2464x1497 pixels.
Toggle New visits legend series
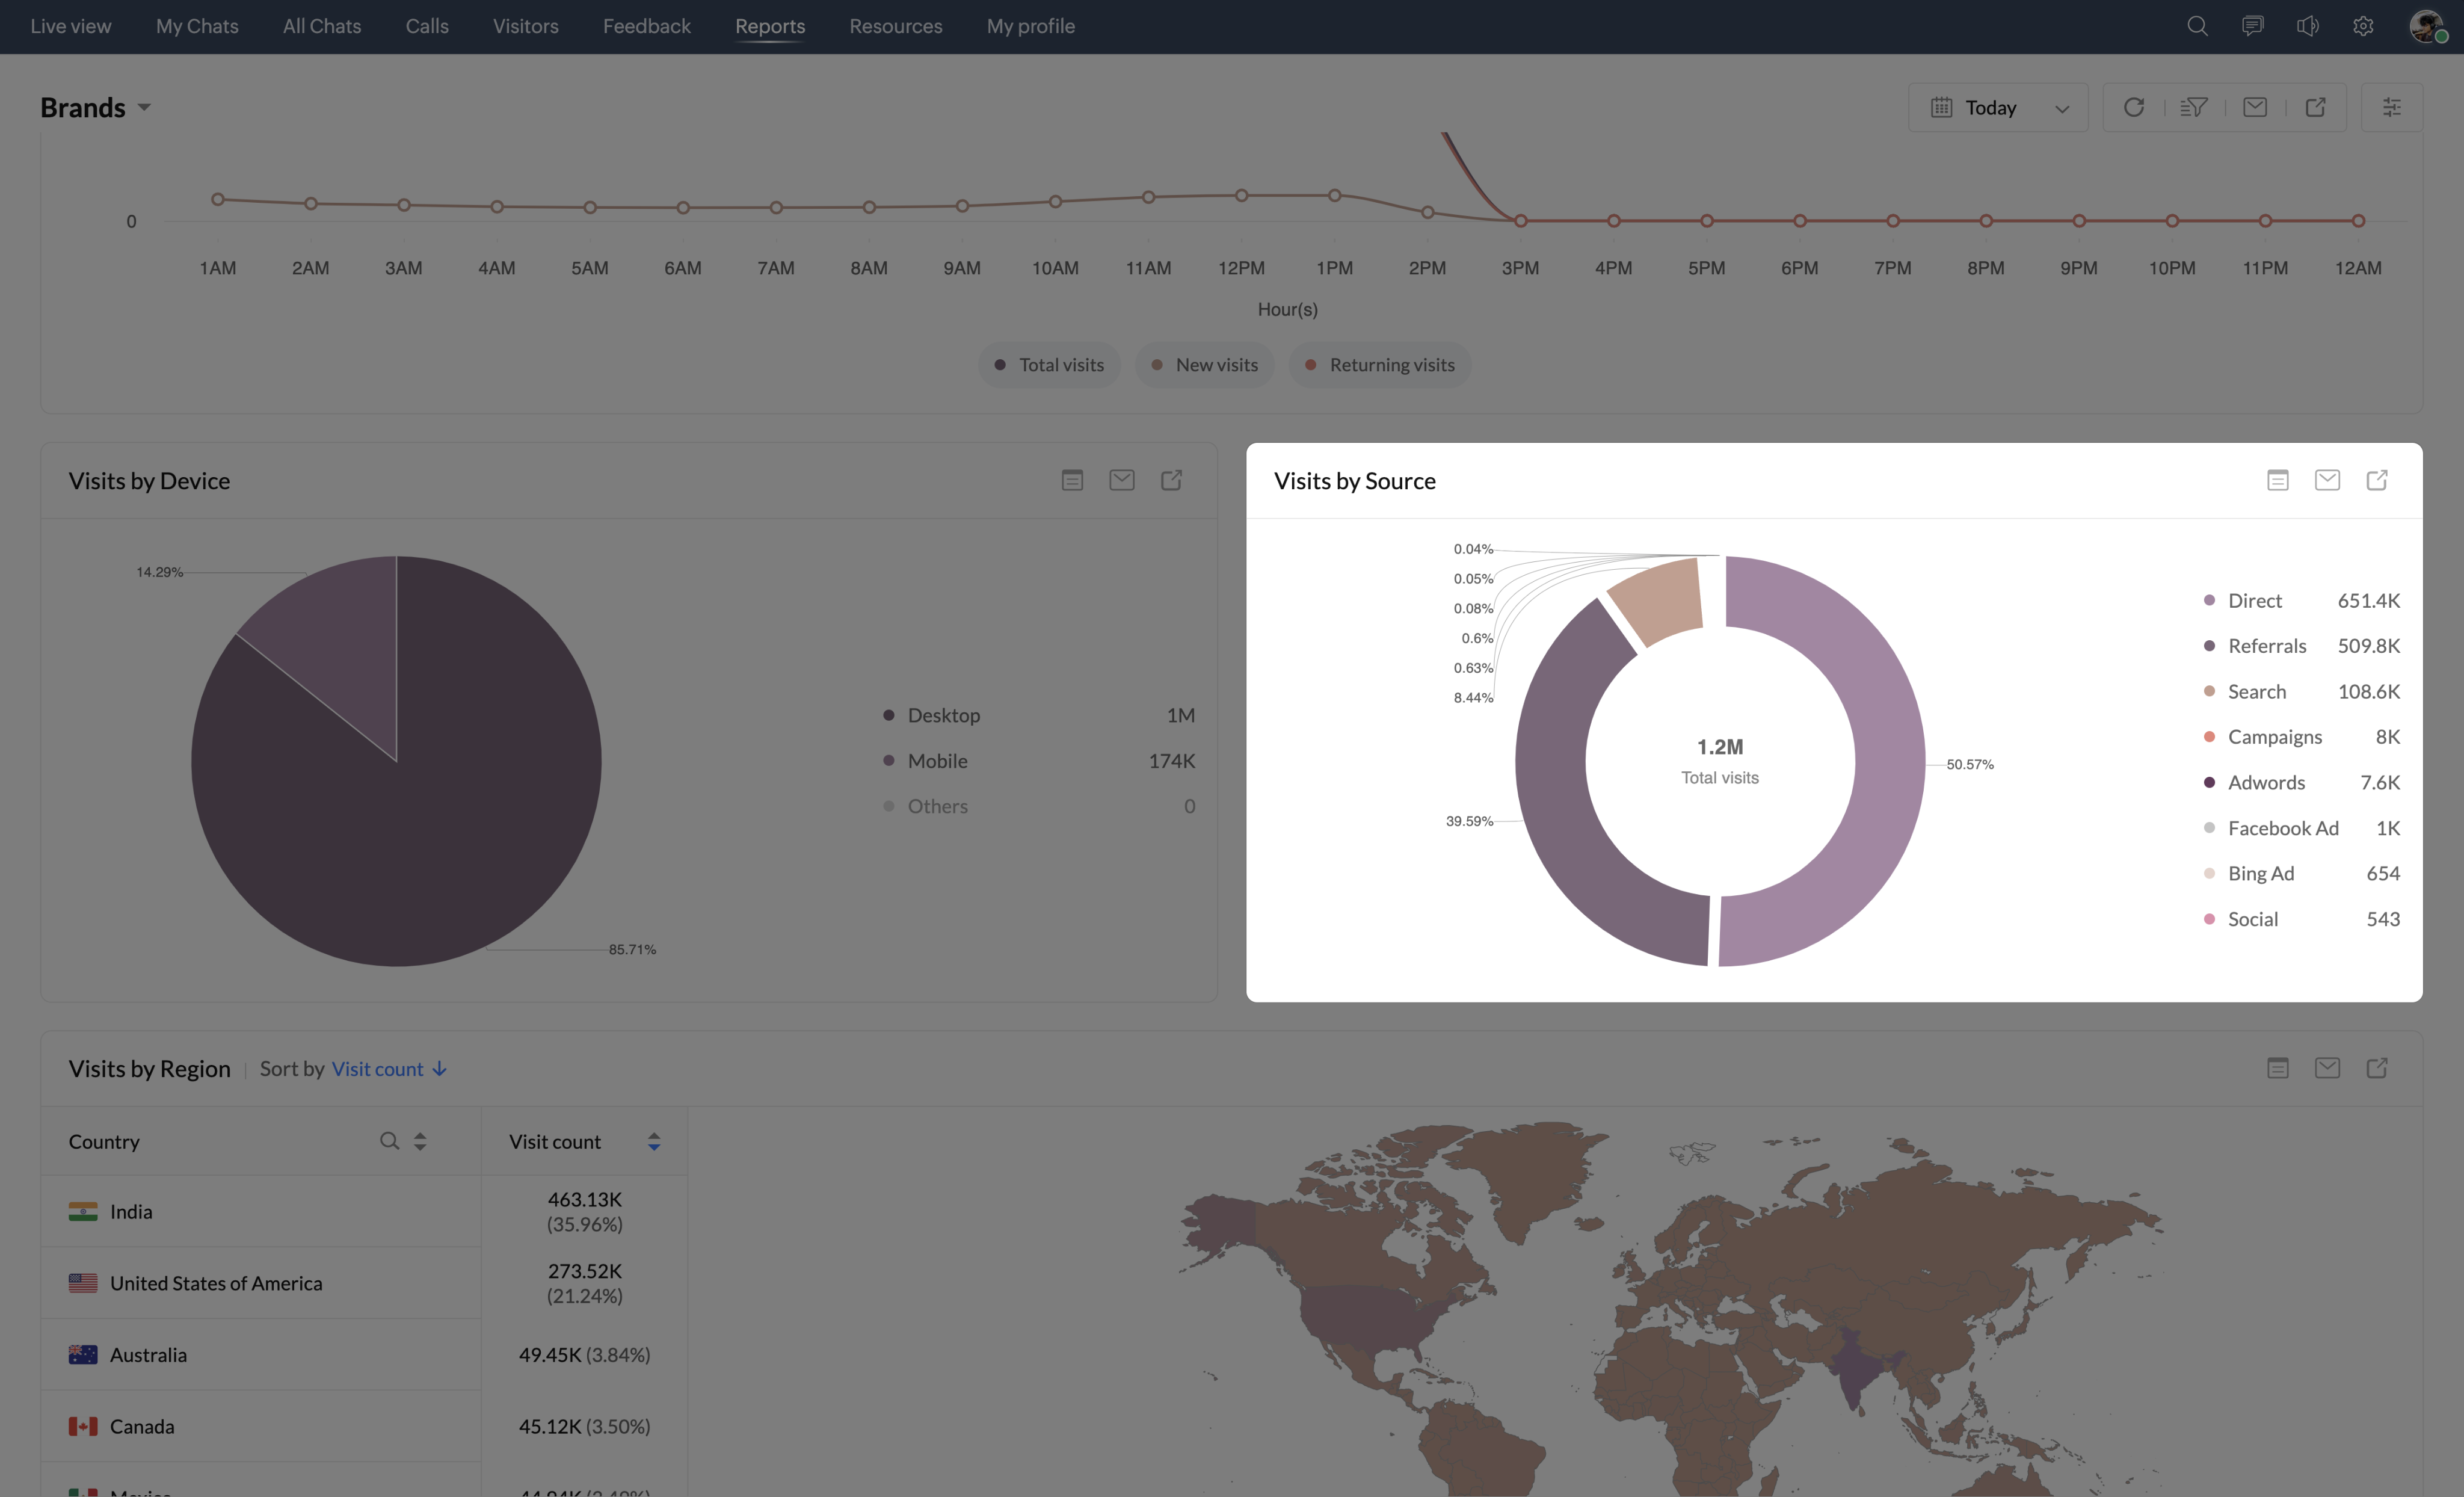(1204, 365)
